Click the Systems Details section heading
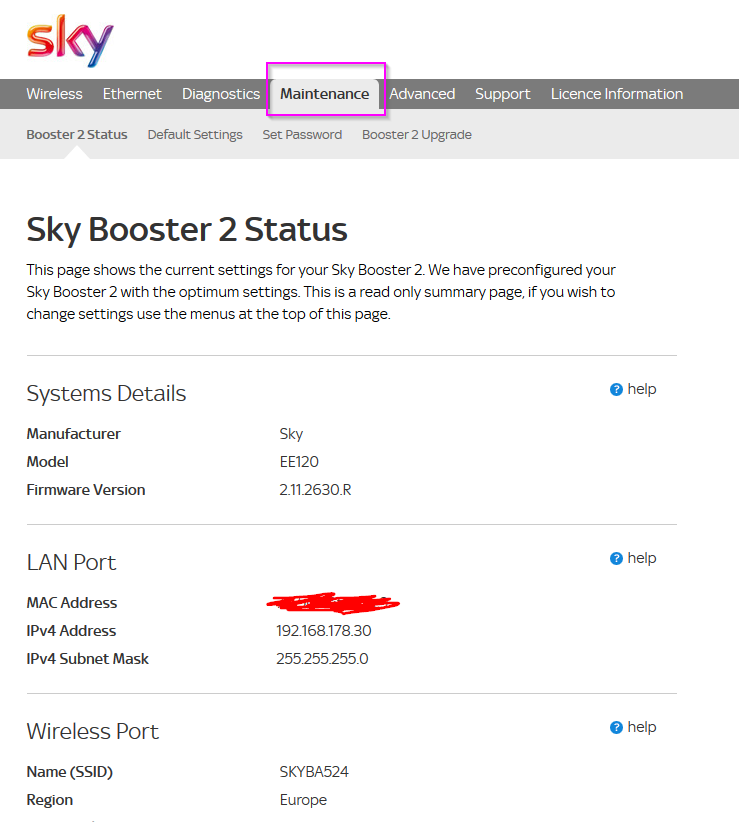The image size is (739, 822). pyautogui.click(x=106, y=393)
